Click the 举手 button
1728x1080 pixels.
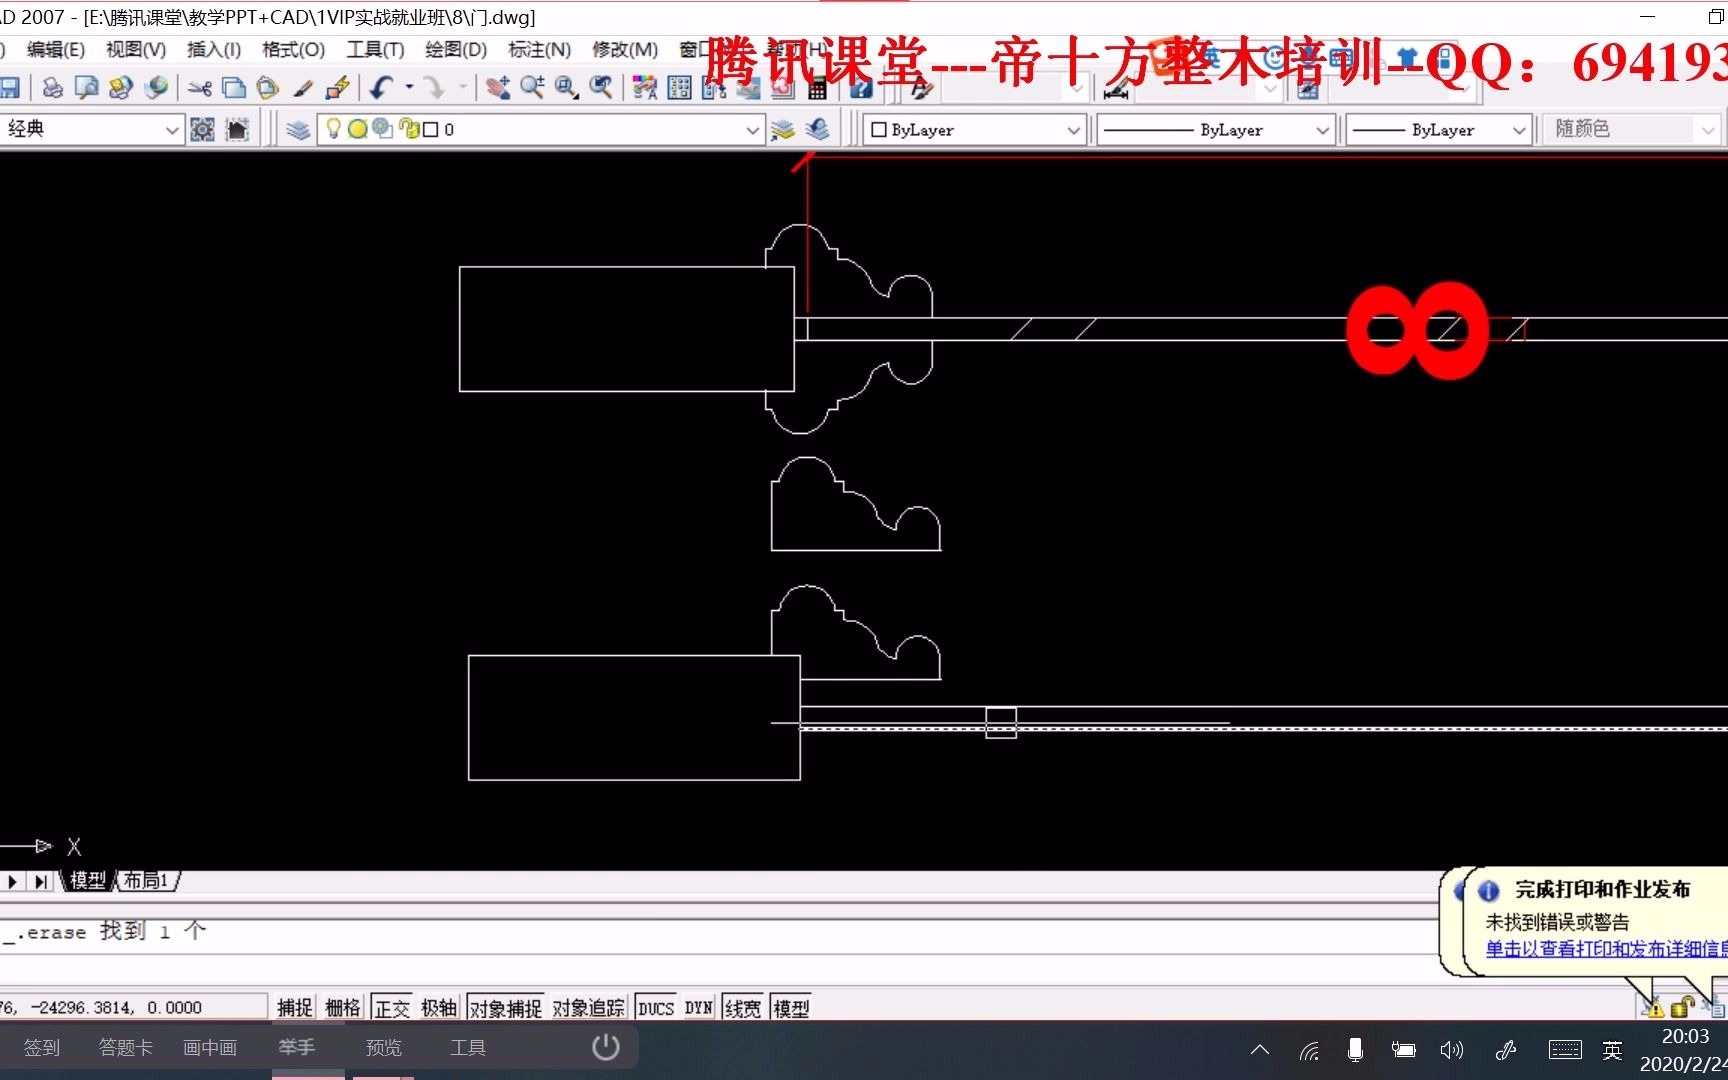(297, 1048)
